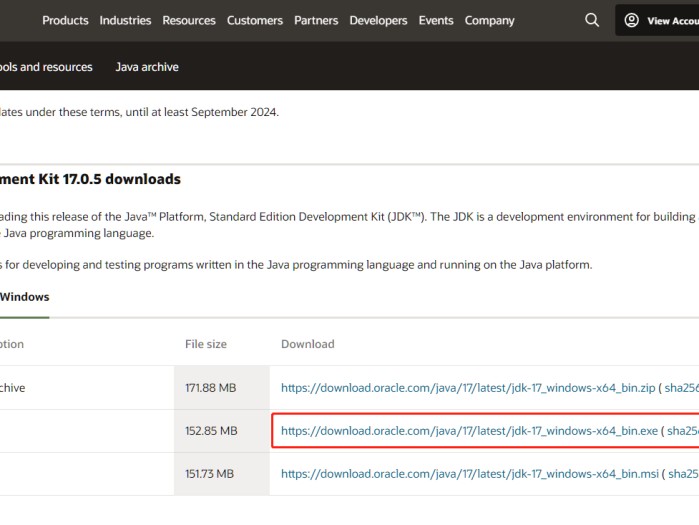Expand the Resources navigation menu
The image size is (699, 525).
tap(189, 20)
